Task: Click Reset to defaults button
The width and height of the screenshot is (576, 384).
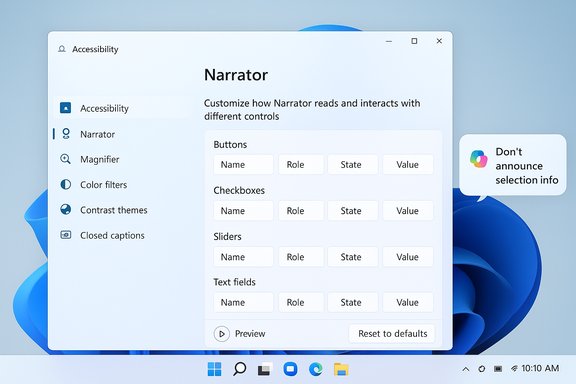Action: click(392, 334)
